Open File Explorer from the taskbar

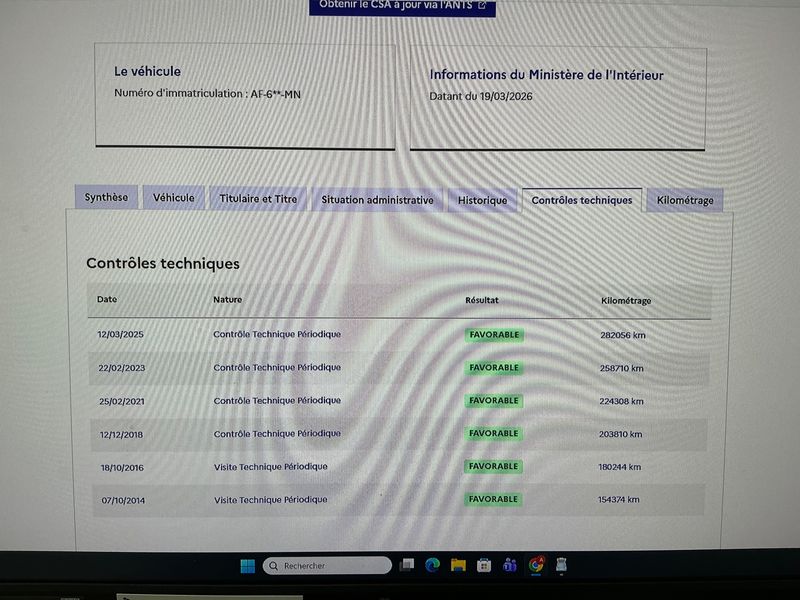(458, 565)
